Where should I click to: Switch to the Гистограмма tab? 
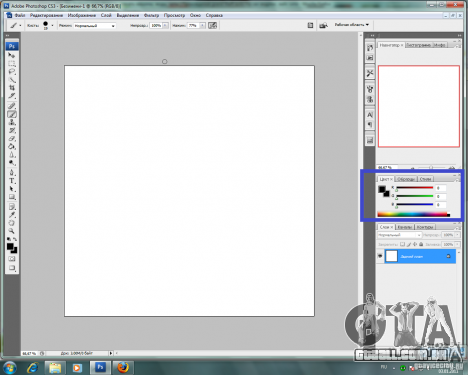(419, 45)
